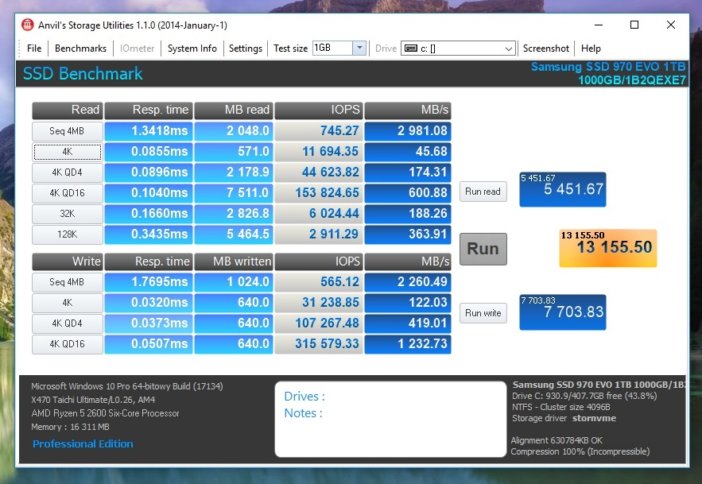Click the Compression 100% (Incompressible) text
The height and width of the screenshot is (484, 702).
tap(580, 451)
